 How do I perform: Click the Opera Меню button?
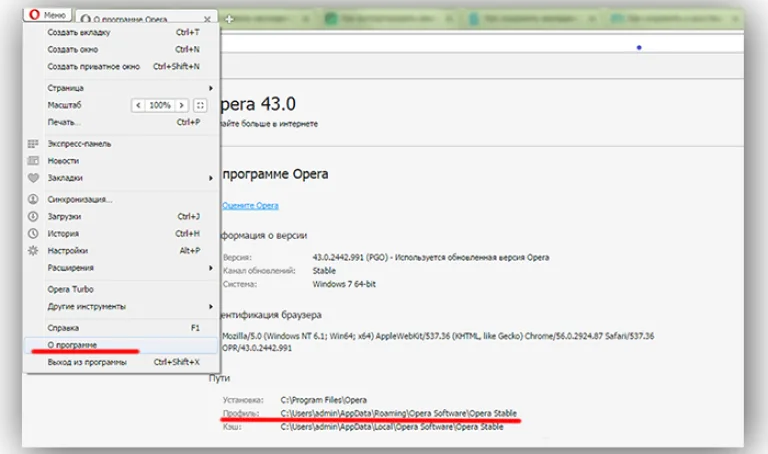pos(48,15)
